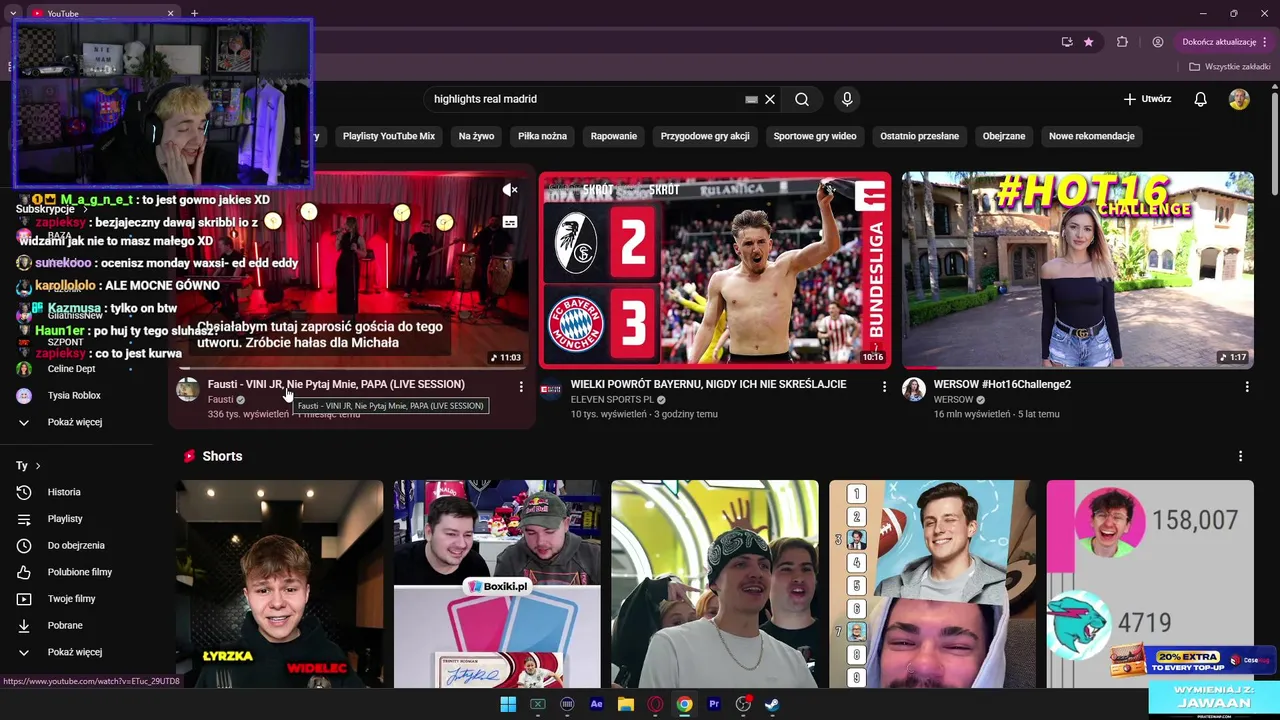Viewport: 1280px width, 720px height.
Task: Select the Playlisty YouTube Mix filter chip
Action: [x=389, y=136]
